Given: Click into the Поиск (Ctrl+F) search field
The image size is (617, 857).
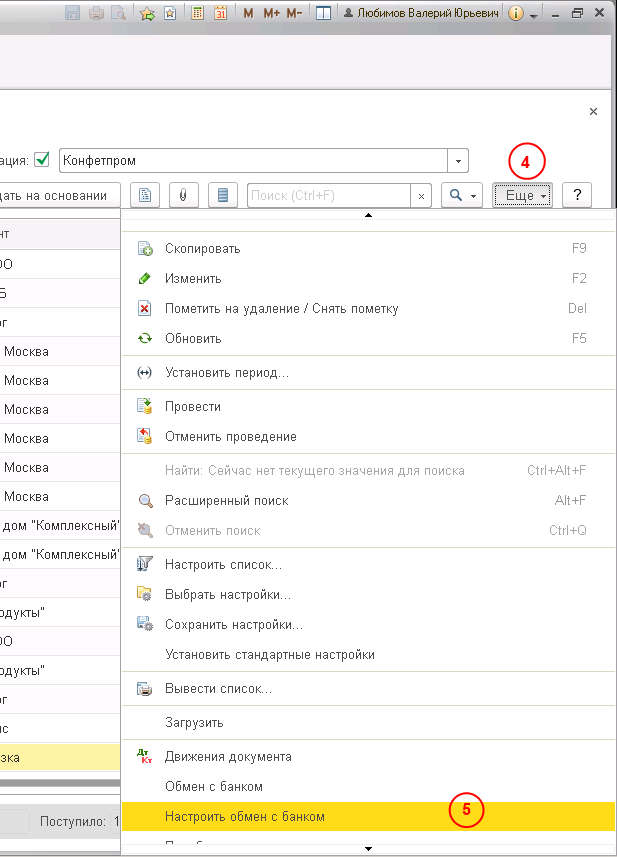Looking at the screenshot, I should [x=328, y=196].
